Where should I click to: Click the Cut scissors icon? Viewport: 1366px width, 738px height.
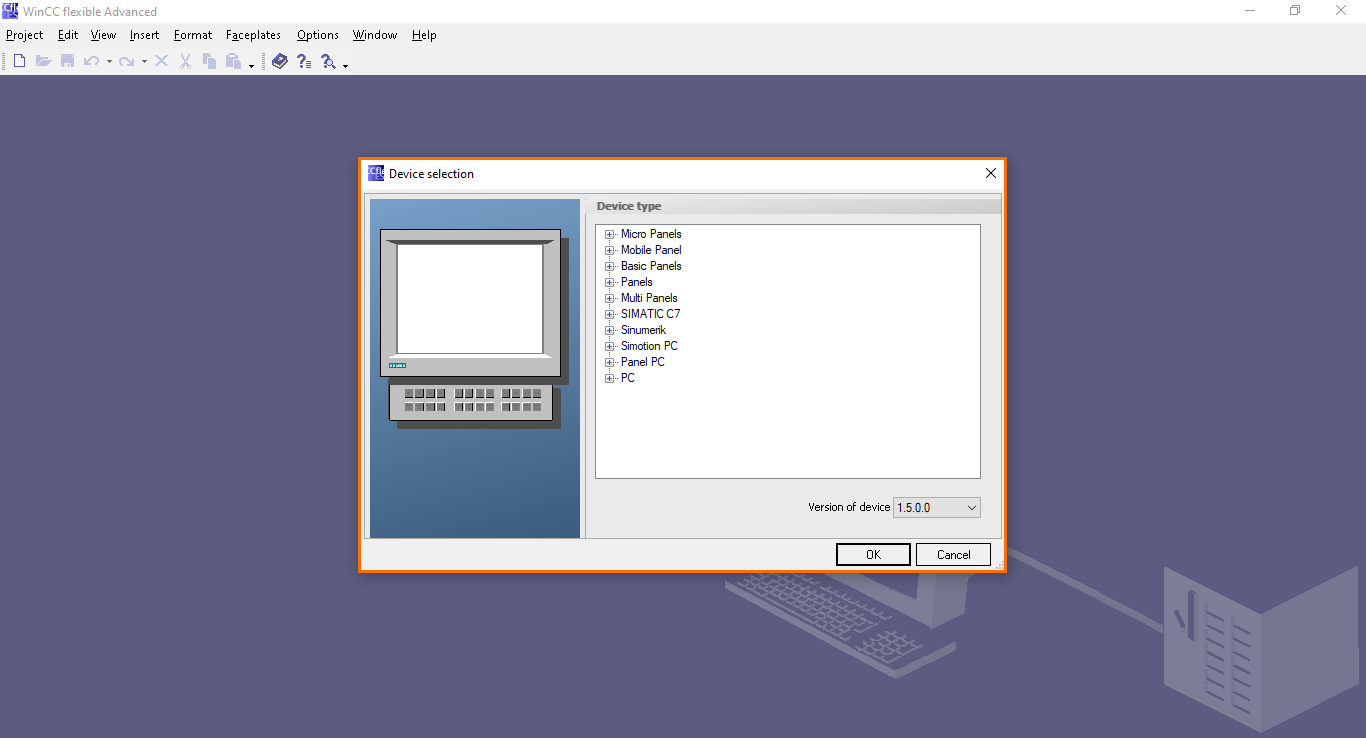[x=185, y=61]
